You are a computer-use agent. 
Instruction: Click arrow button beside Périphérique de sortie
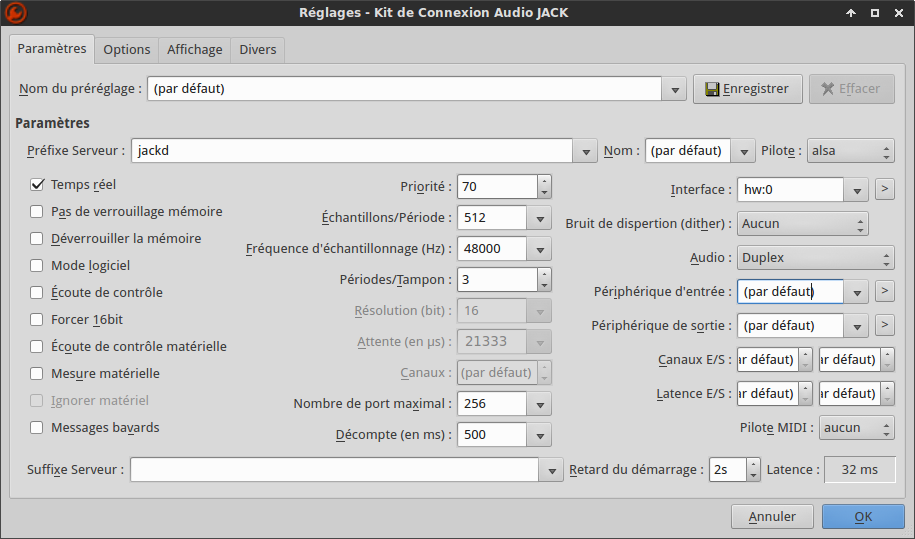tap(884, 325)
